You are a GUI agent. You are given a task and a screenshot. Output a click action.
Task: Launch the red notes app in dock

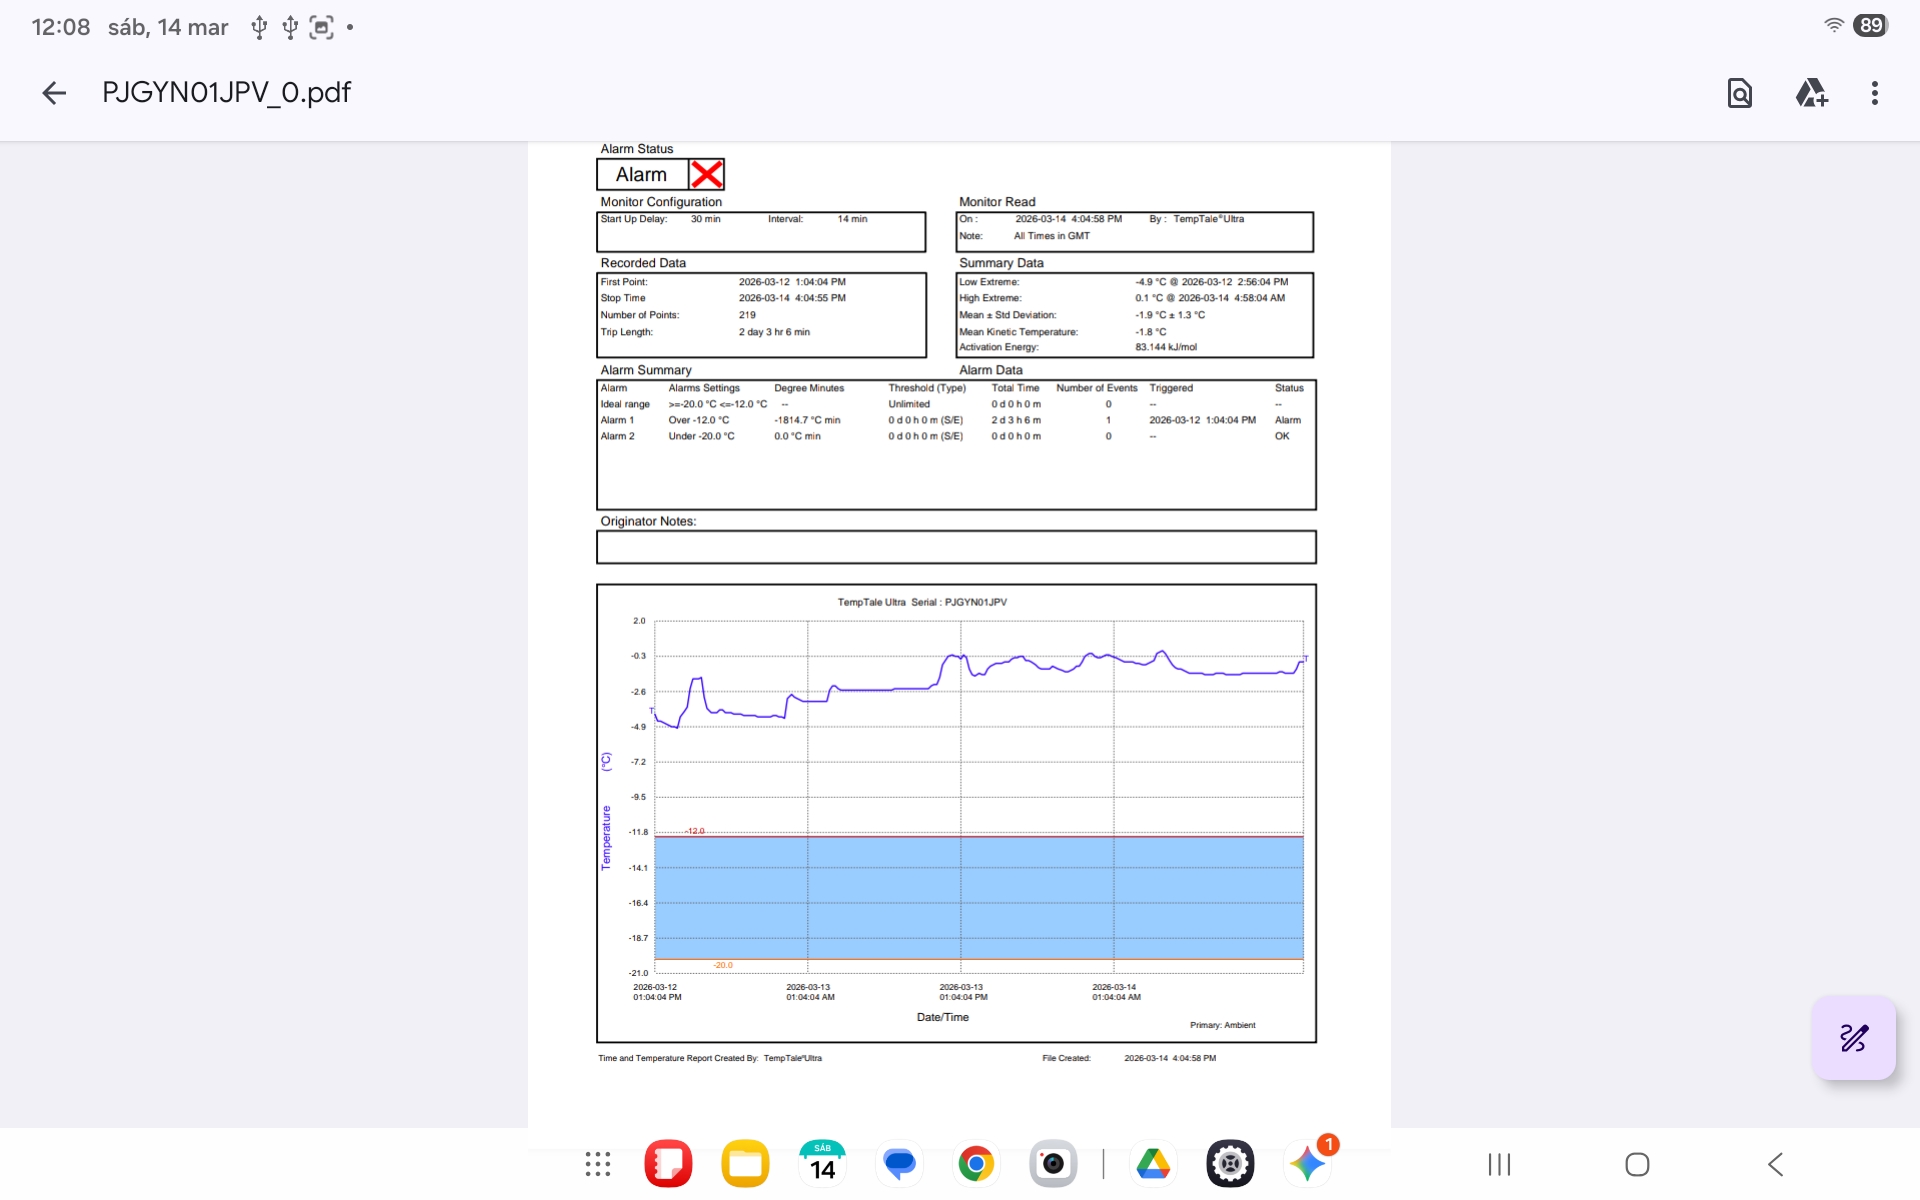(668, 1164)
